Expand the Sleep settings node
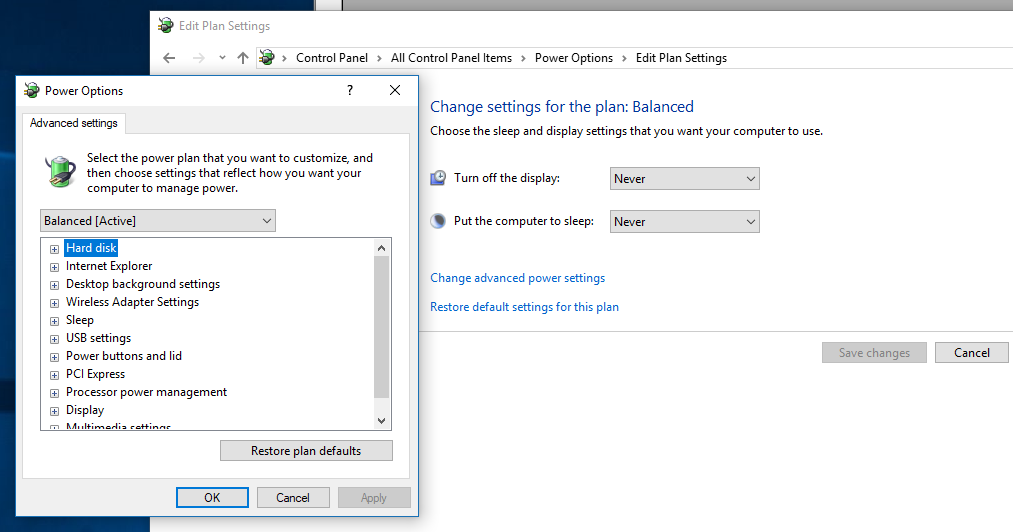 [55, 320]
